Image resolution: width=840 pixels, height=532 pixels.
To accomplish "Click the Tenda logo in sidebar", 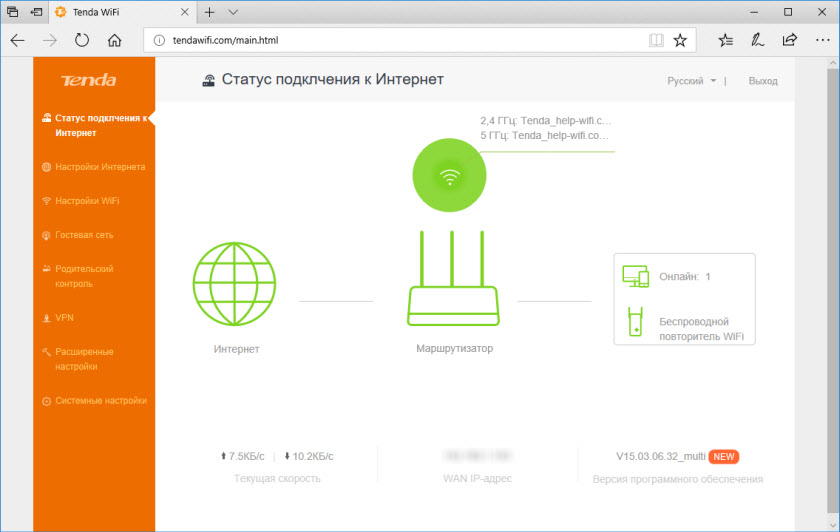I will (89, 80).
